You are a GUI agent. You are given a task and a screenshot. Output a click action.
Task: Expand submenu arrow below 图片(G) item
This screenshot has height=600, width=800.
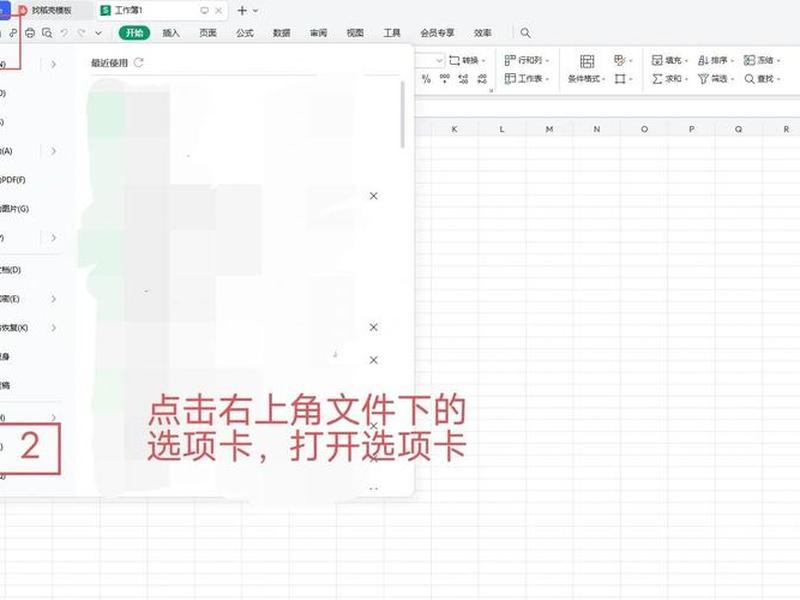click(x=53, y=238)
